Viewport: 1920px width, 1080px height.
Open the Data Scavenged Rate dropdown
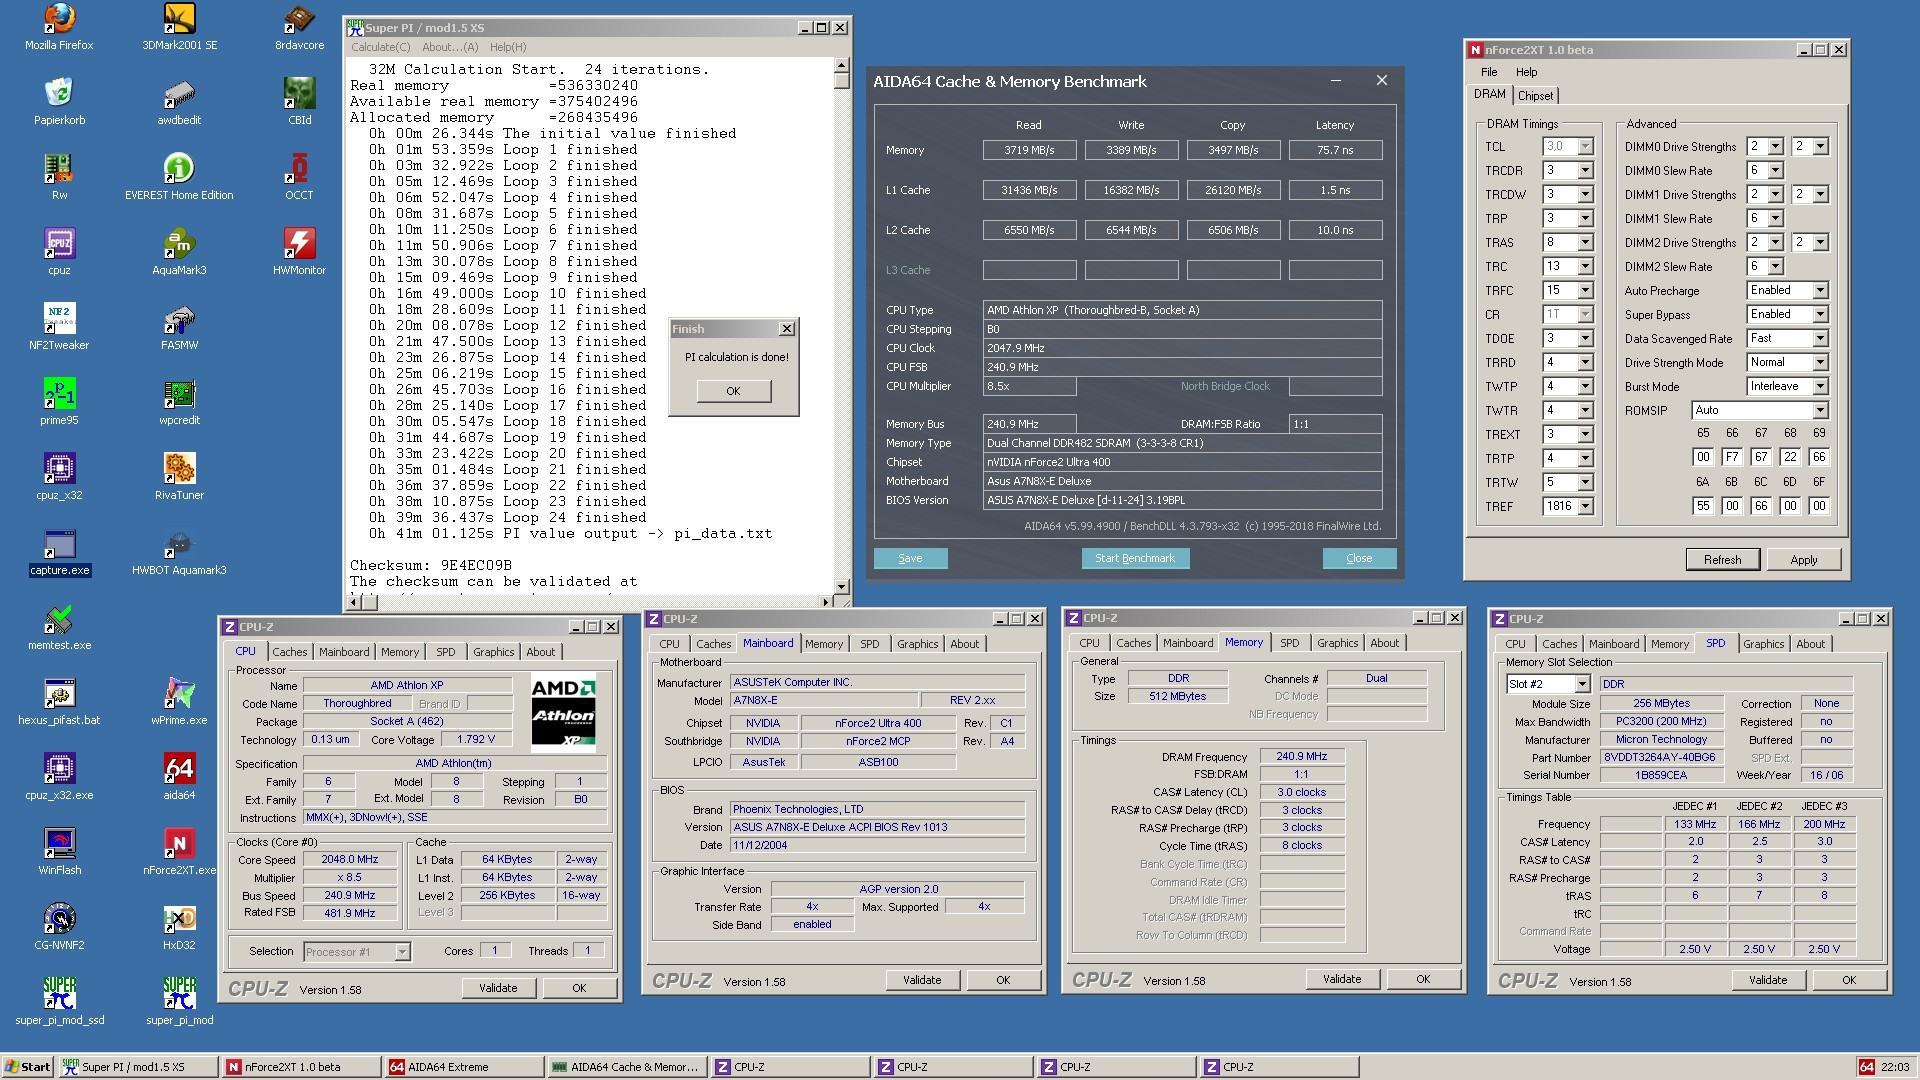point(1820,339)
